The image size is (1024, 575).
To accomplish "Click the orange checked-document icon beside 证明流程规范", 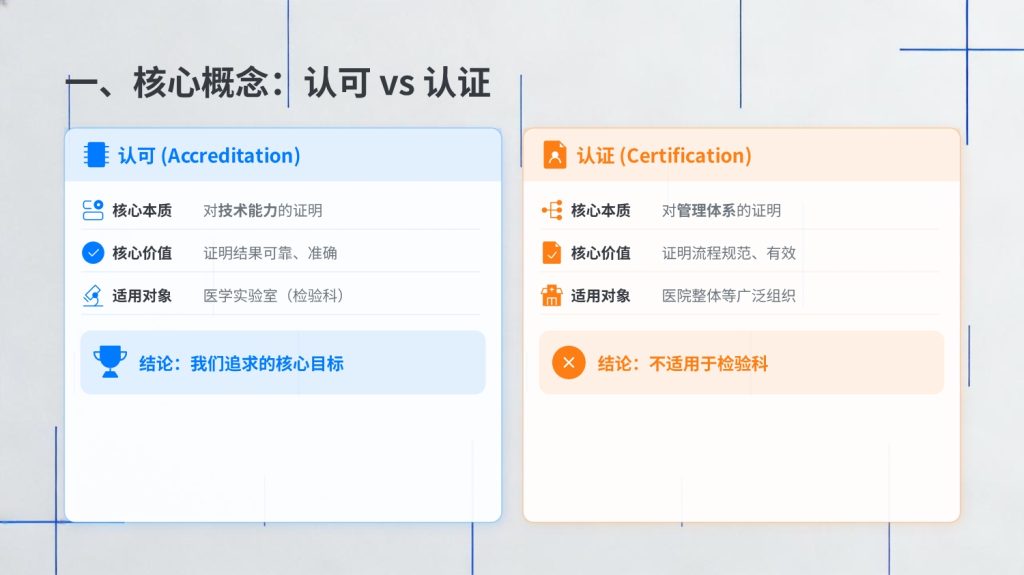I will point(552,253).
